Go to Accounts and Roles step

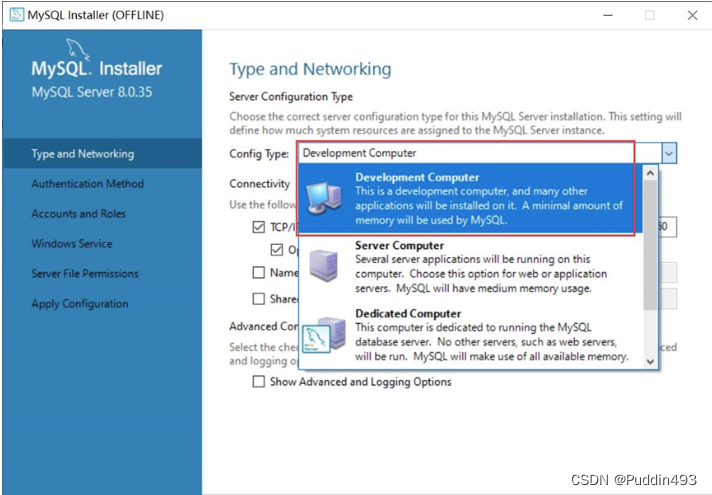point(79,213)
